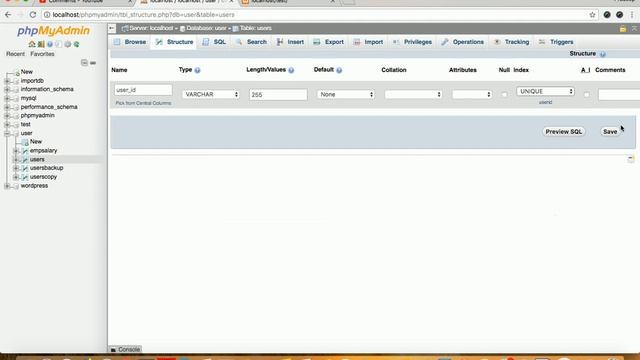Open navigation panel settings gear icon
Image resolution: width=640 pixels, height=360 pixels.
tap(68, 44)
